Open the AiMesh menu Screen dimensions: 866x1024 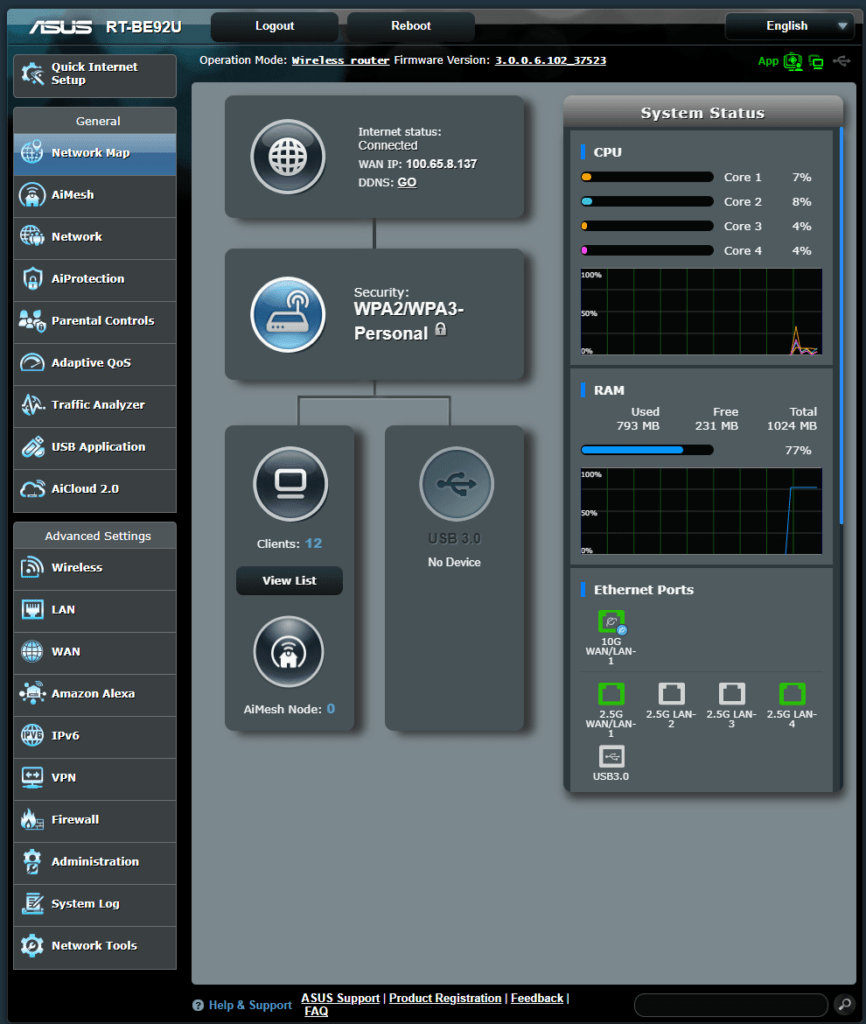coord(95,195)
